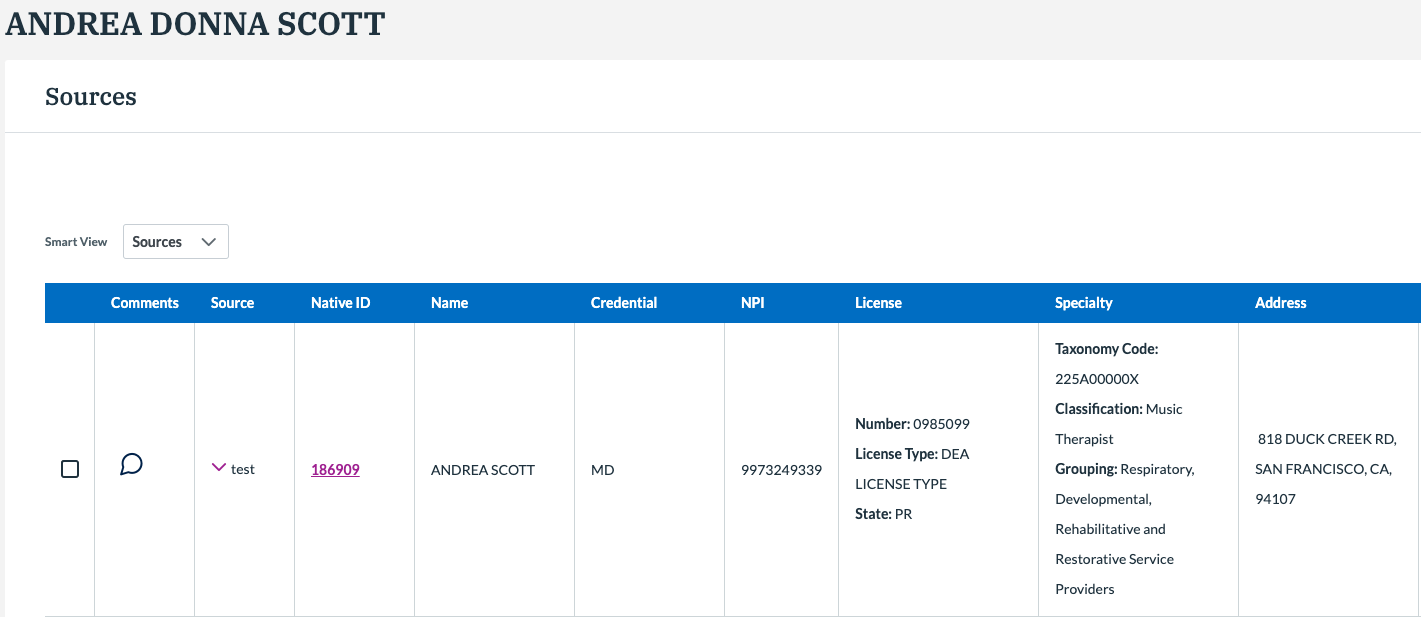
Task: Select the ANDREA SCOTT name cell
Action: point(483,470)
